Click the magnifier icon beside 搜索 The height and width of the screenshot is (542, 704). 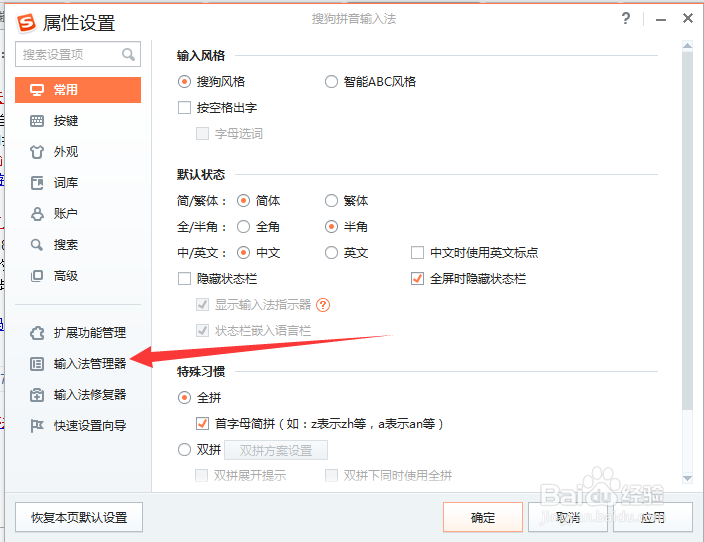(37, 245)
